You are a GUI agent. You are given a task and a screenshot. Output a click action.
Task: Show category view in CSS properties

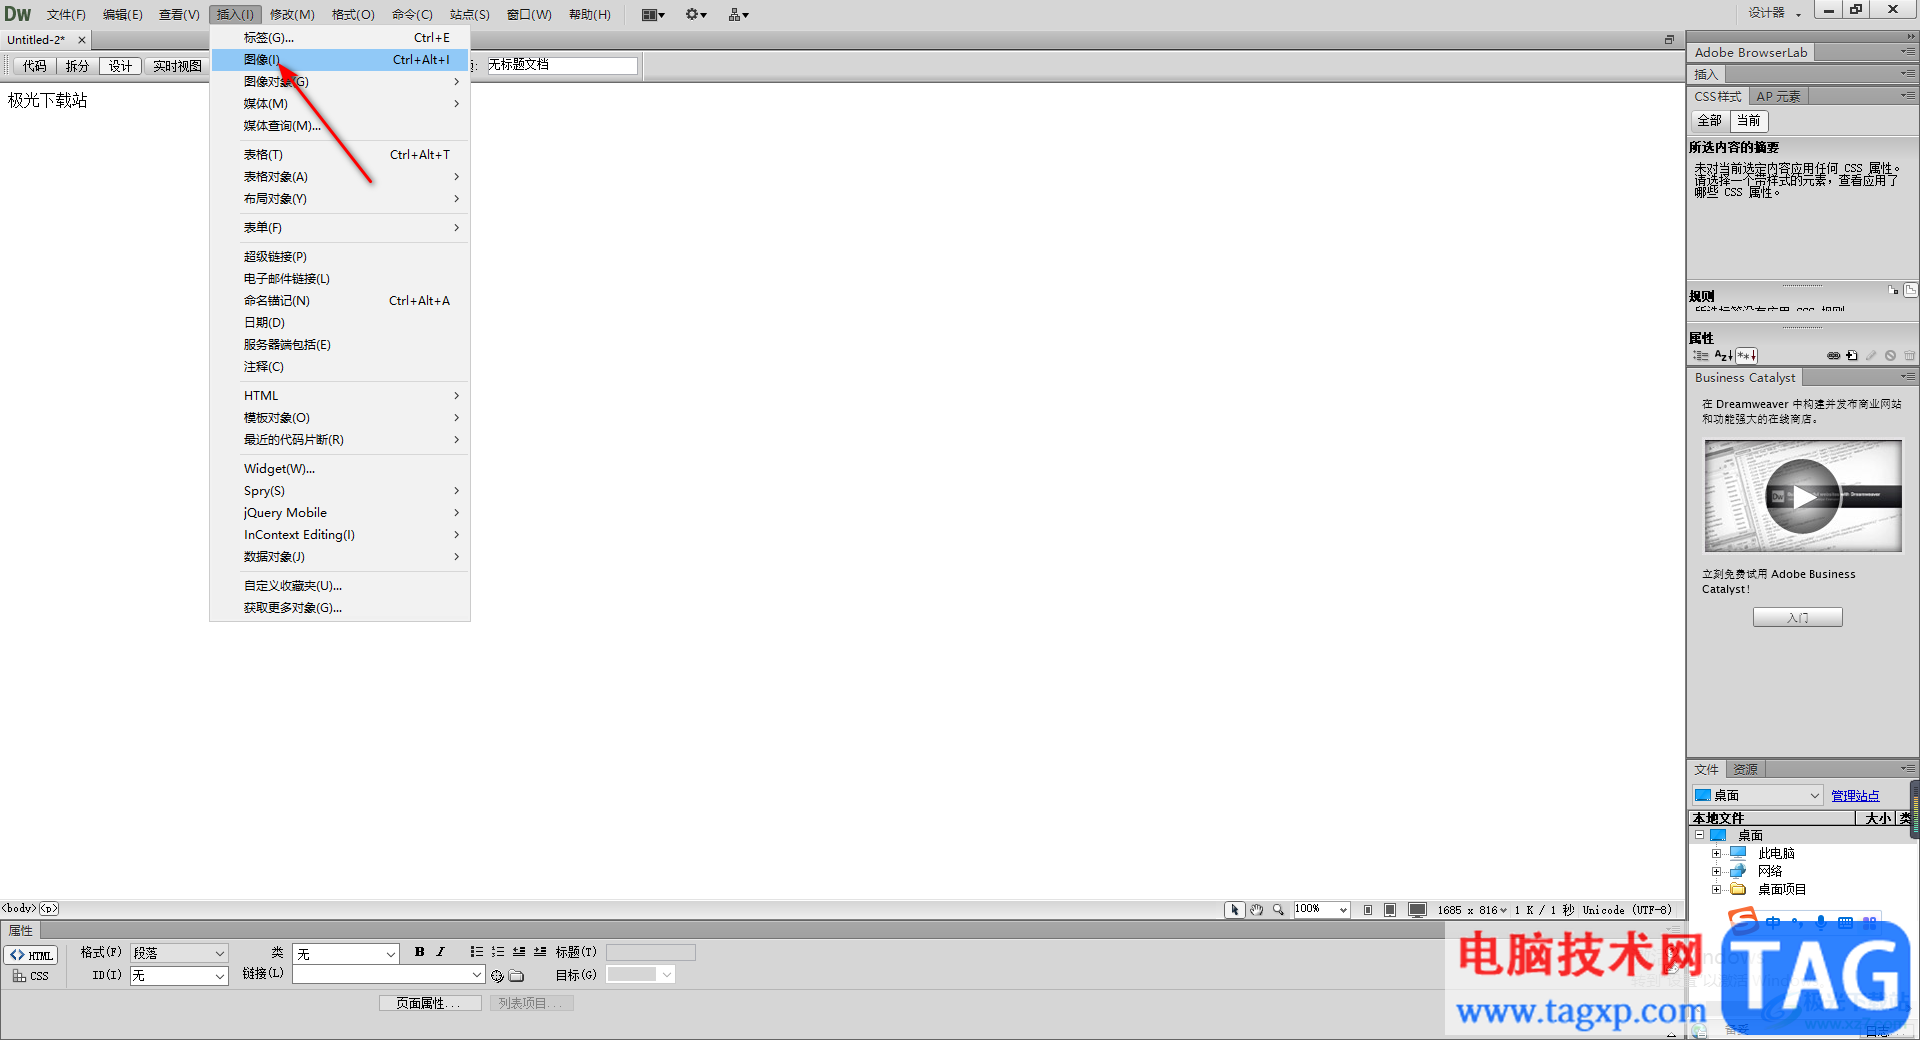point(1701,355)
